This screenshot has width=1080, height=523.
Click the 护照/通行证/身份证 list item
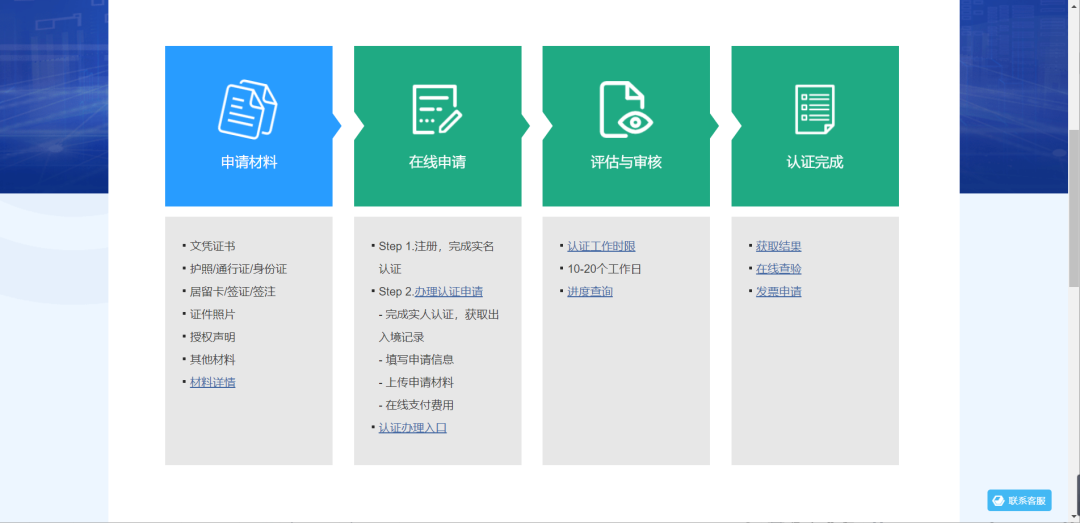(238, 269)
